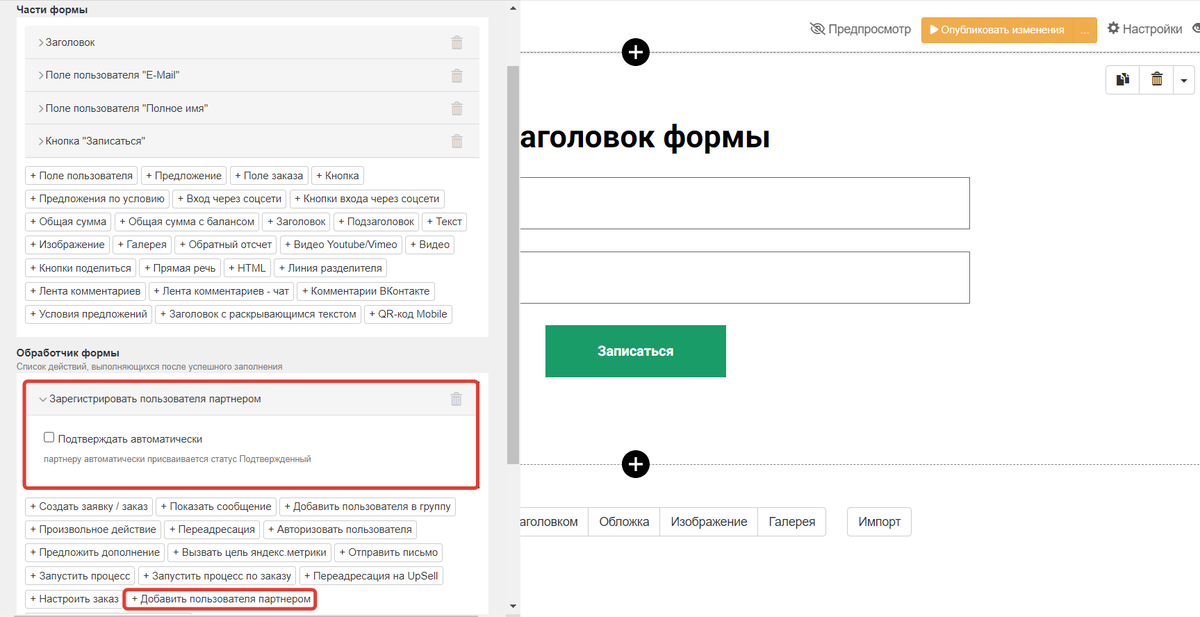Screen dimensions: 1200x617
Task: Add an "HTML" part
Action: coord(247,268)
